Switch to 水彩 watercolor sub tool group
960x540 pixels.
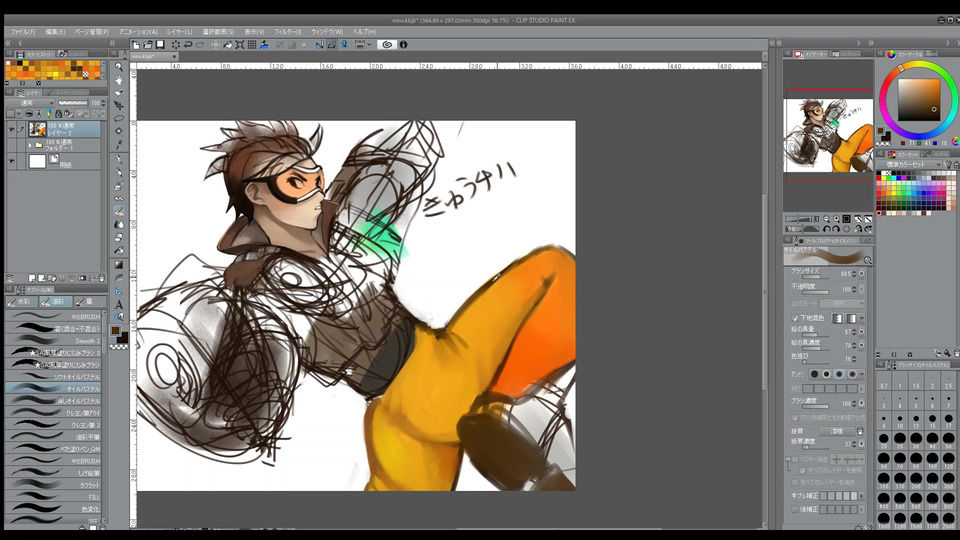21,302
